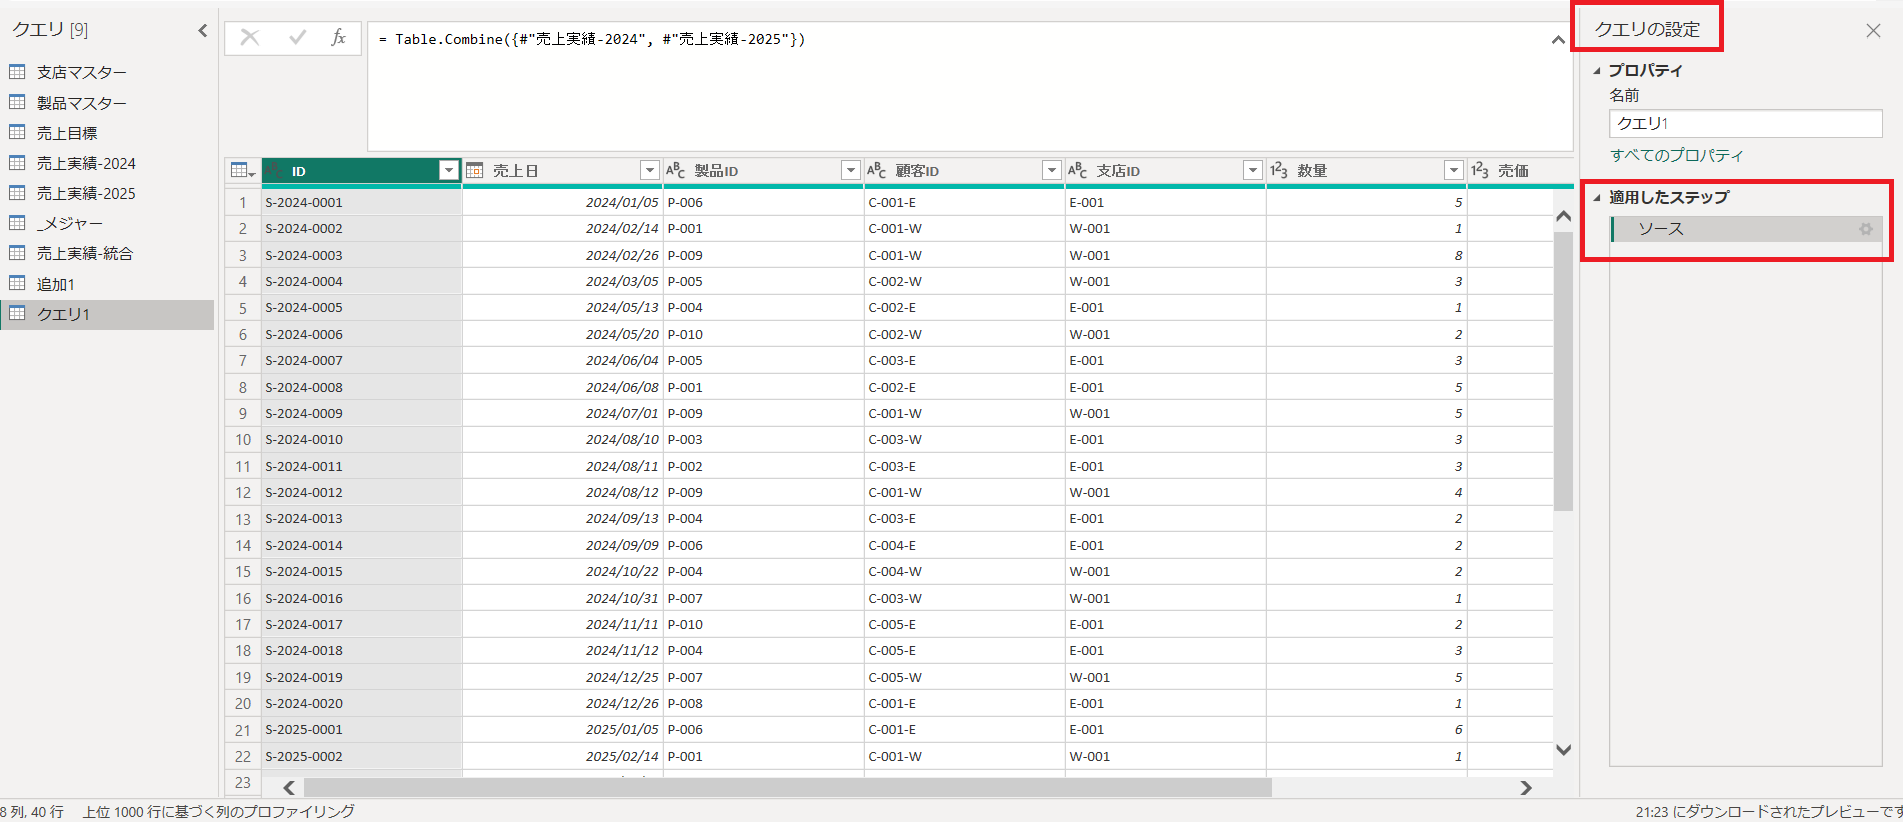Click the gear icon on ソース step

[x=1865, y=229]
